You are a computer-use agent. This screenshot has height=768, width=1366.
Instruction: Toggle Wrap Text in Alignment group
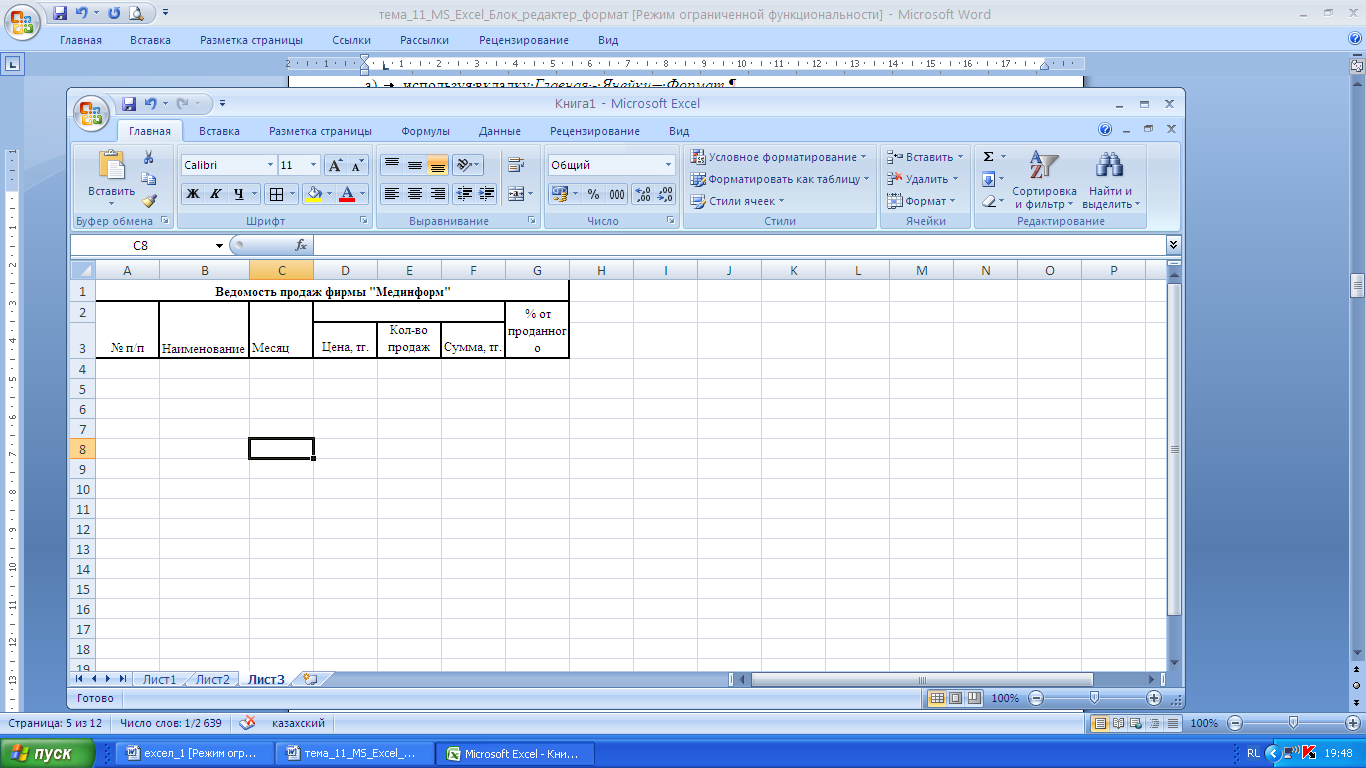(x=516, y=165)
